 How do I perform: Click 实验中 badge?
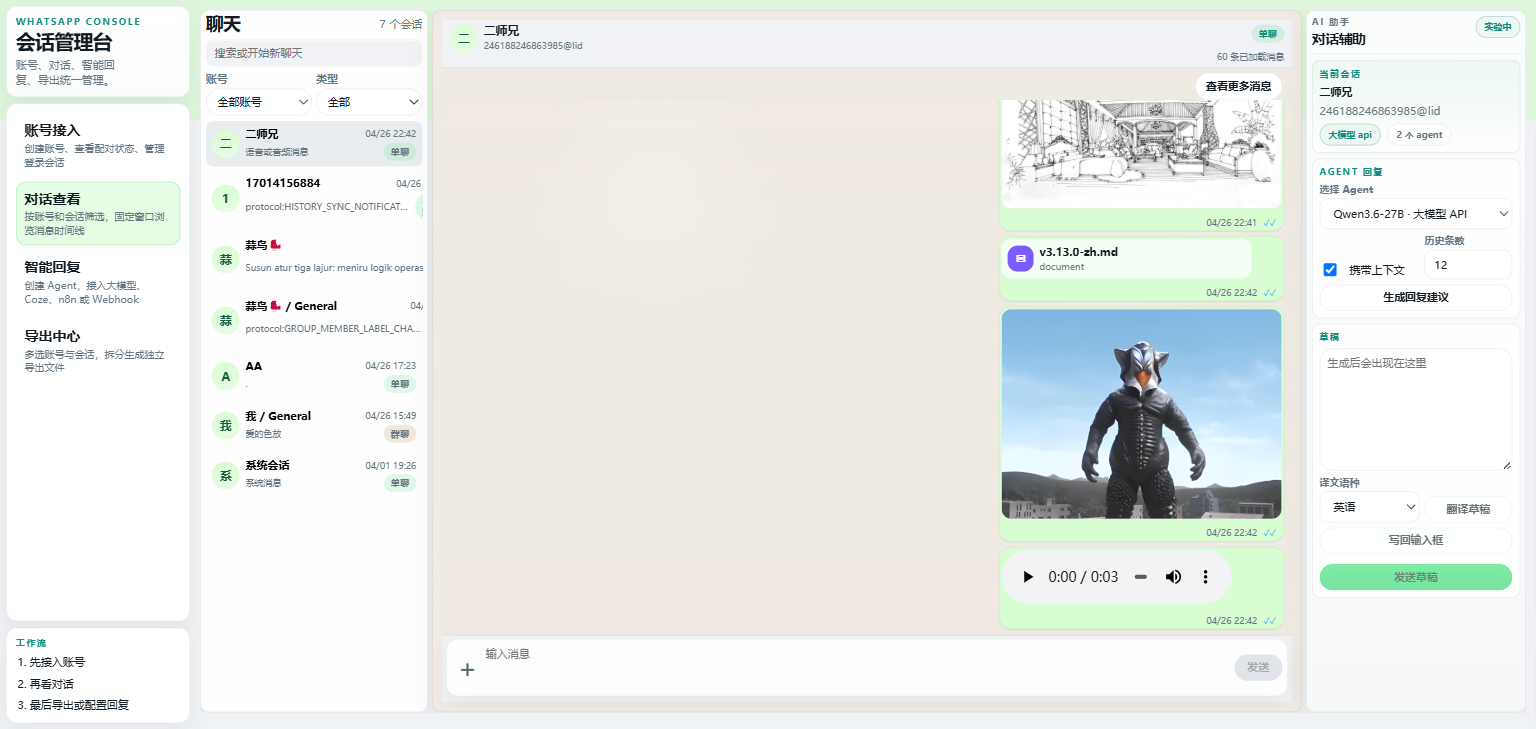[x=1497, y=27]
